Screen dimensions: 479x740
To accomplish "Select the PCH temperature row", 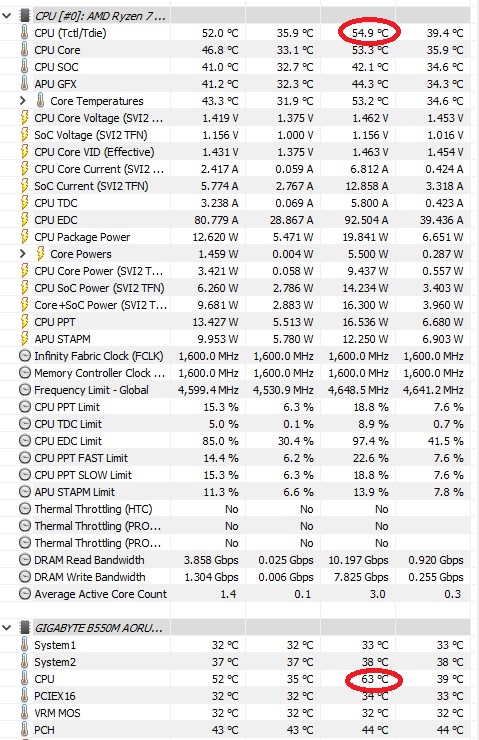I will point(235,730).
